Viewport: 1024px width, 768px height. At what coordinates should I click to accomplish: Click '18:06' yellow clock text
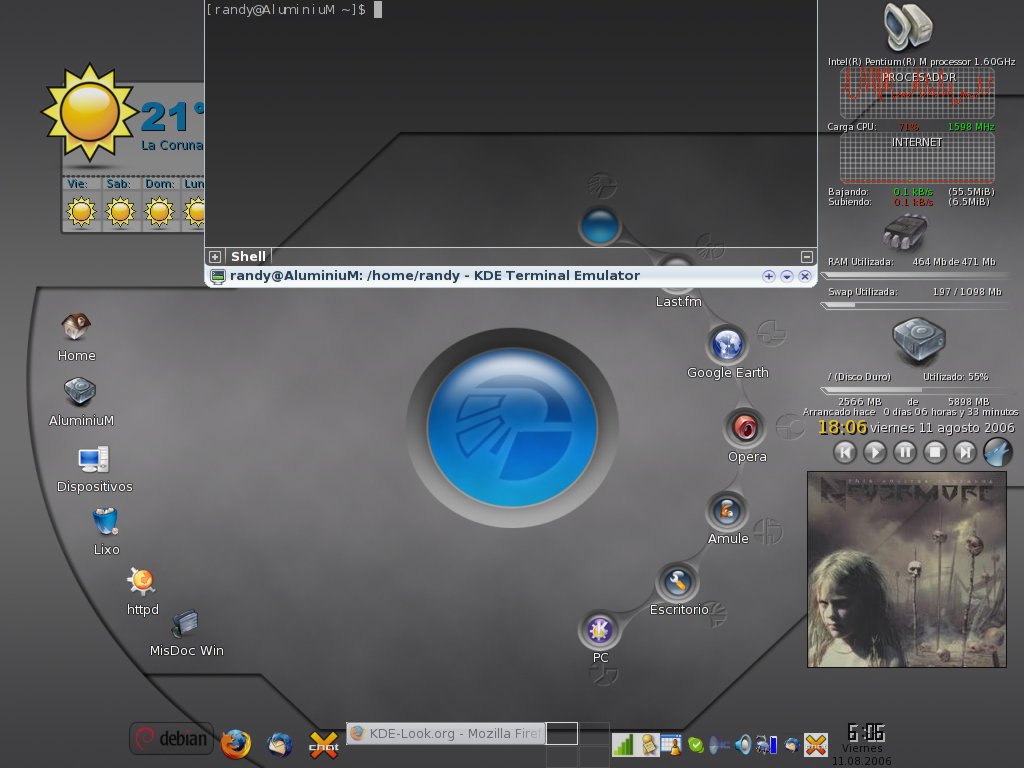point(842,428)
